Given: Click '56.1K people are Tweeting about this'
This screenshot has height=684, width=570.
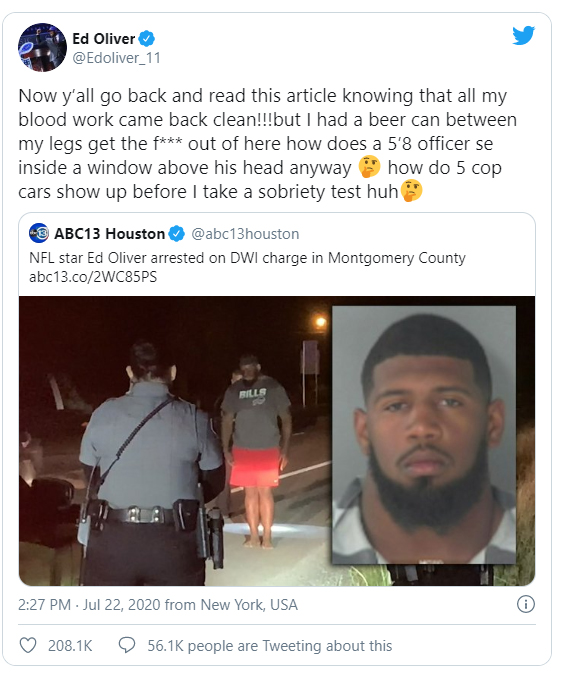Looking at the screenshot, I should tap(270, 646).
